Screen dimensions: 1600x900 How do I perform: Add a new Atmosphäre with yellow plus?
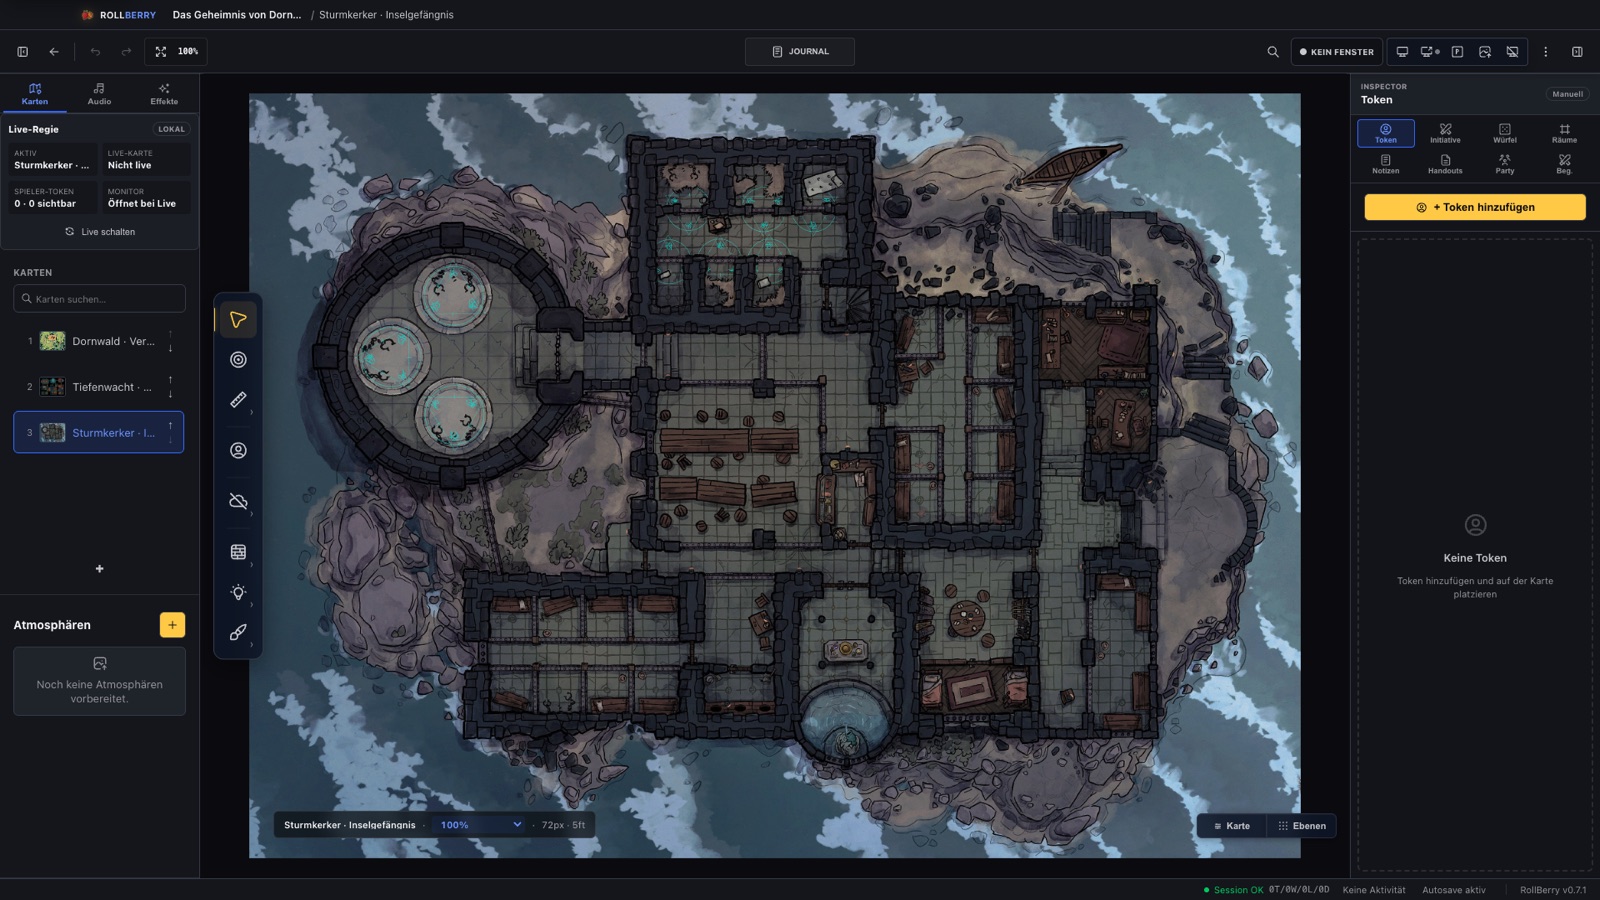pyautogui.click(x=172, y=625)
